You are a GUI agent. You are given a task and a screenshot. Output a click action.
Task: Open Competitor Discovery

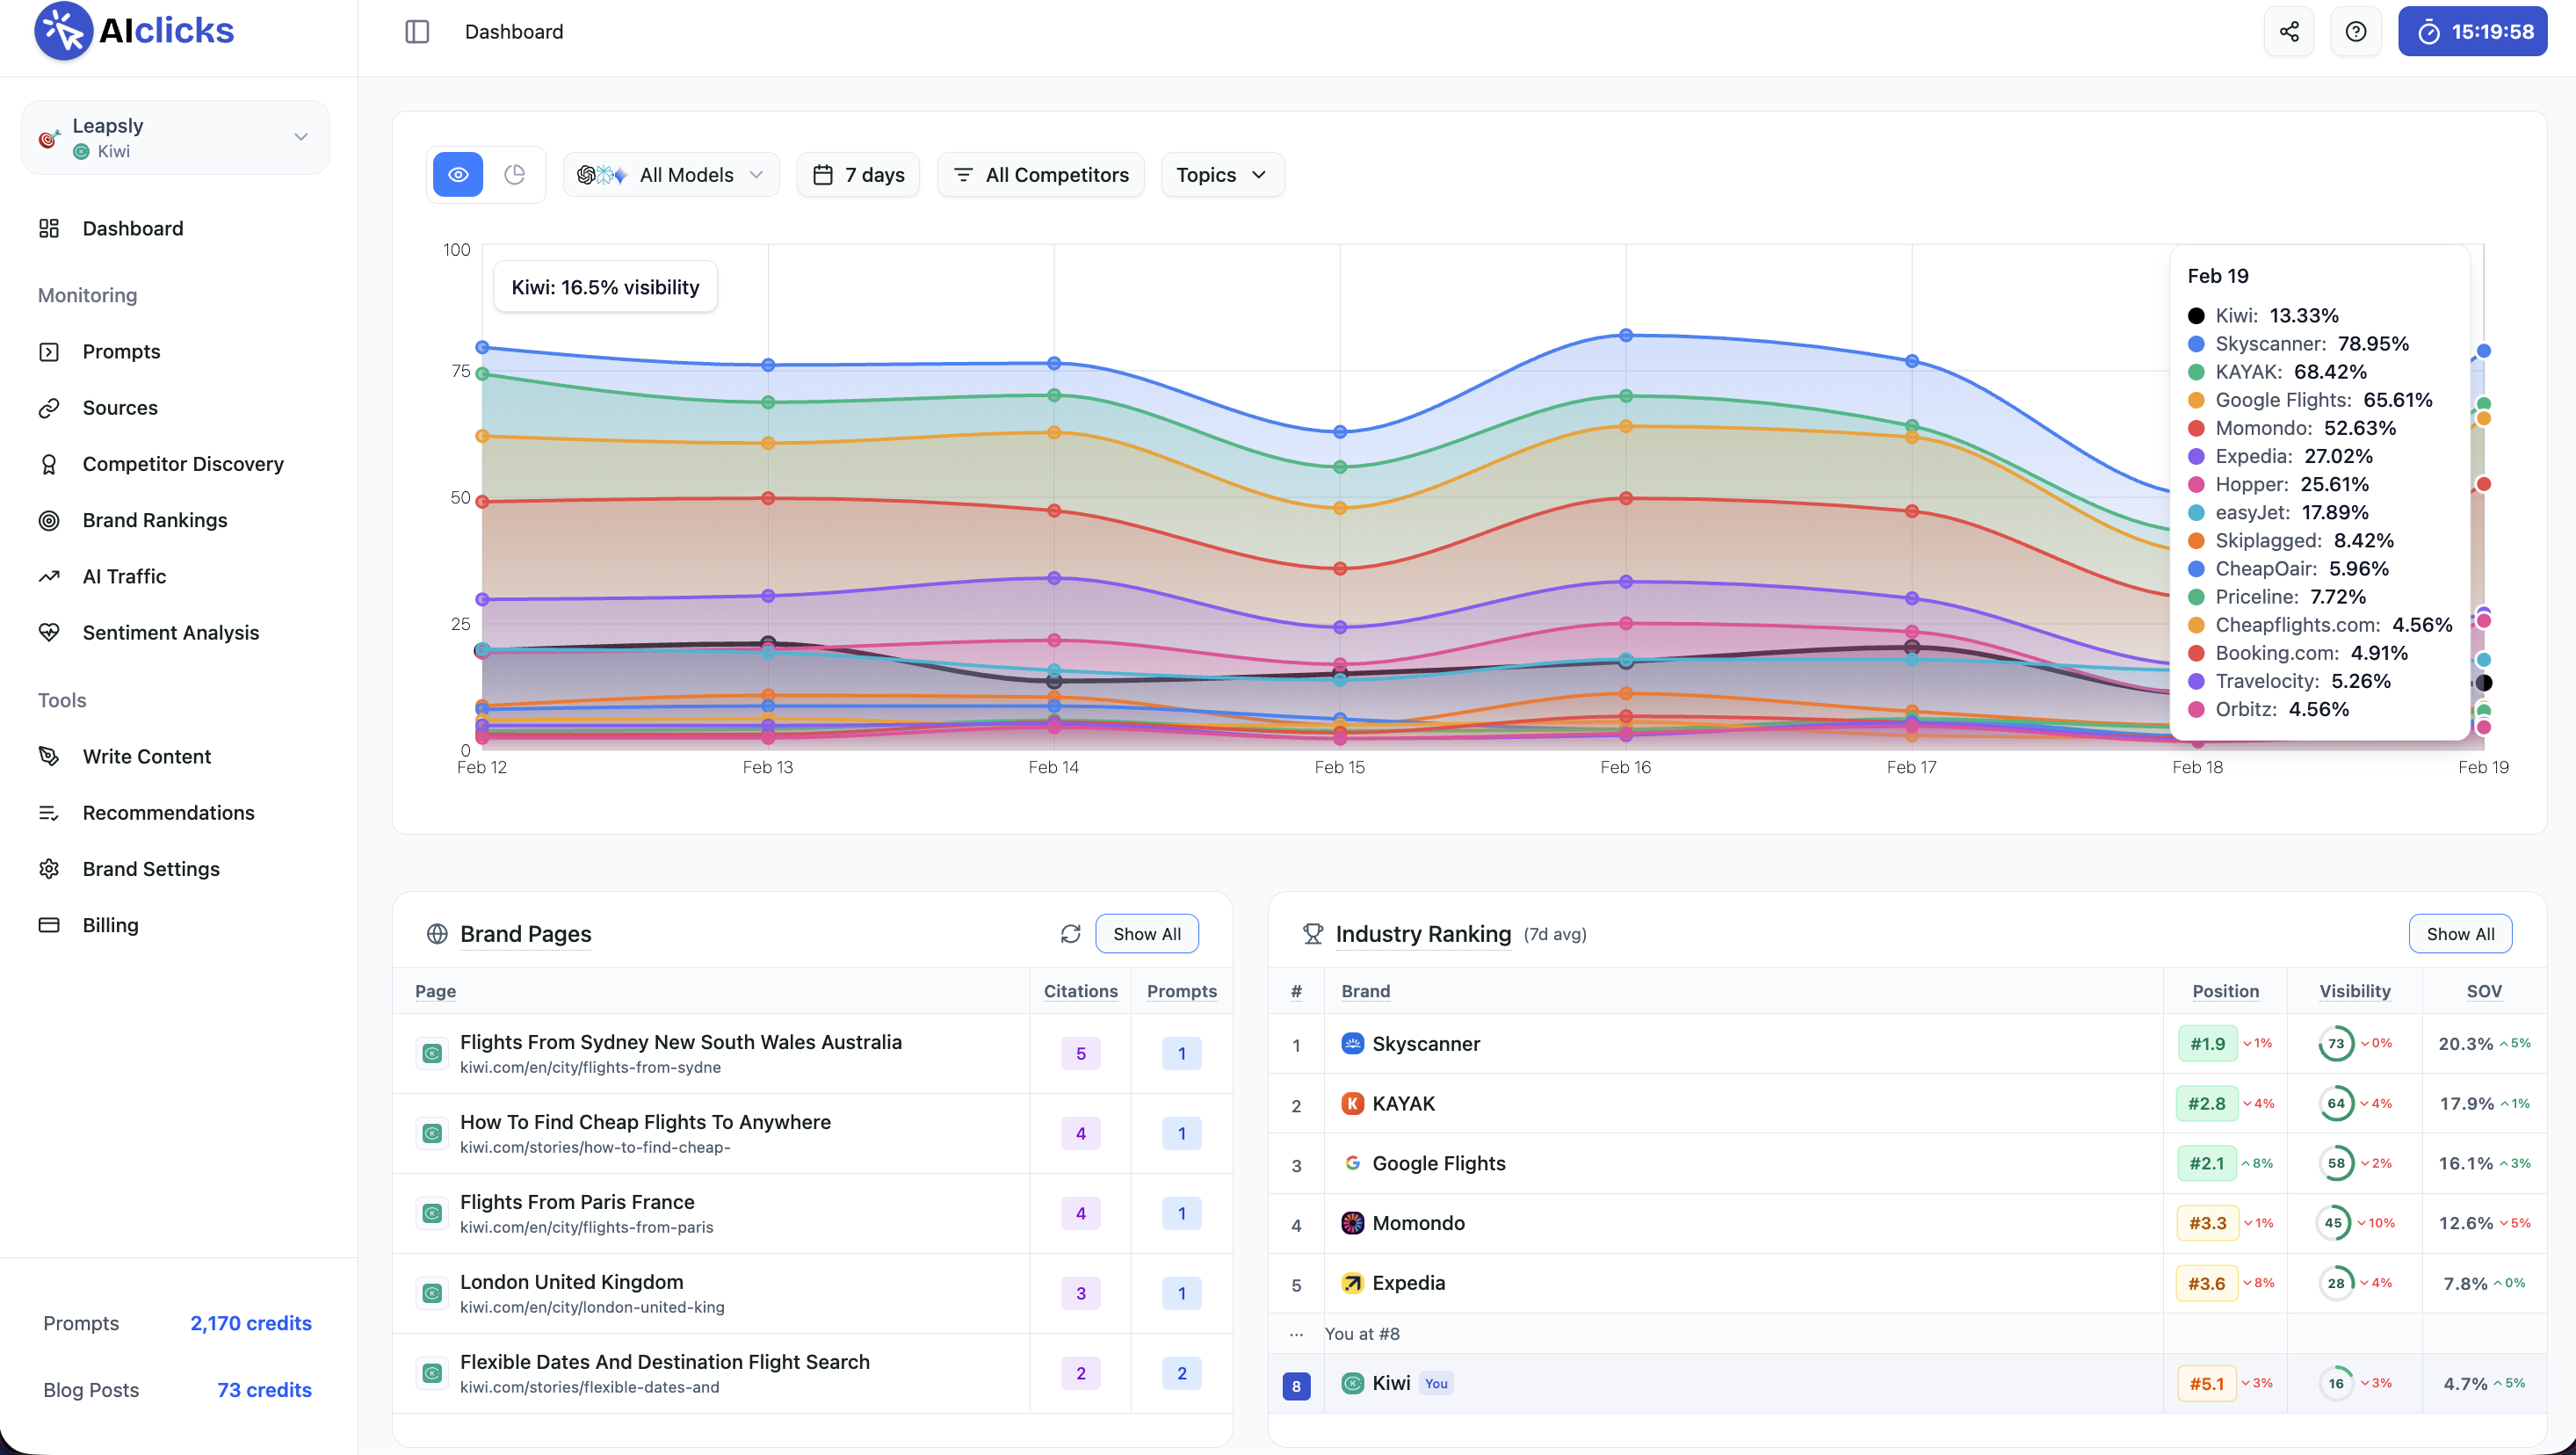pos(181,463)
